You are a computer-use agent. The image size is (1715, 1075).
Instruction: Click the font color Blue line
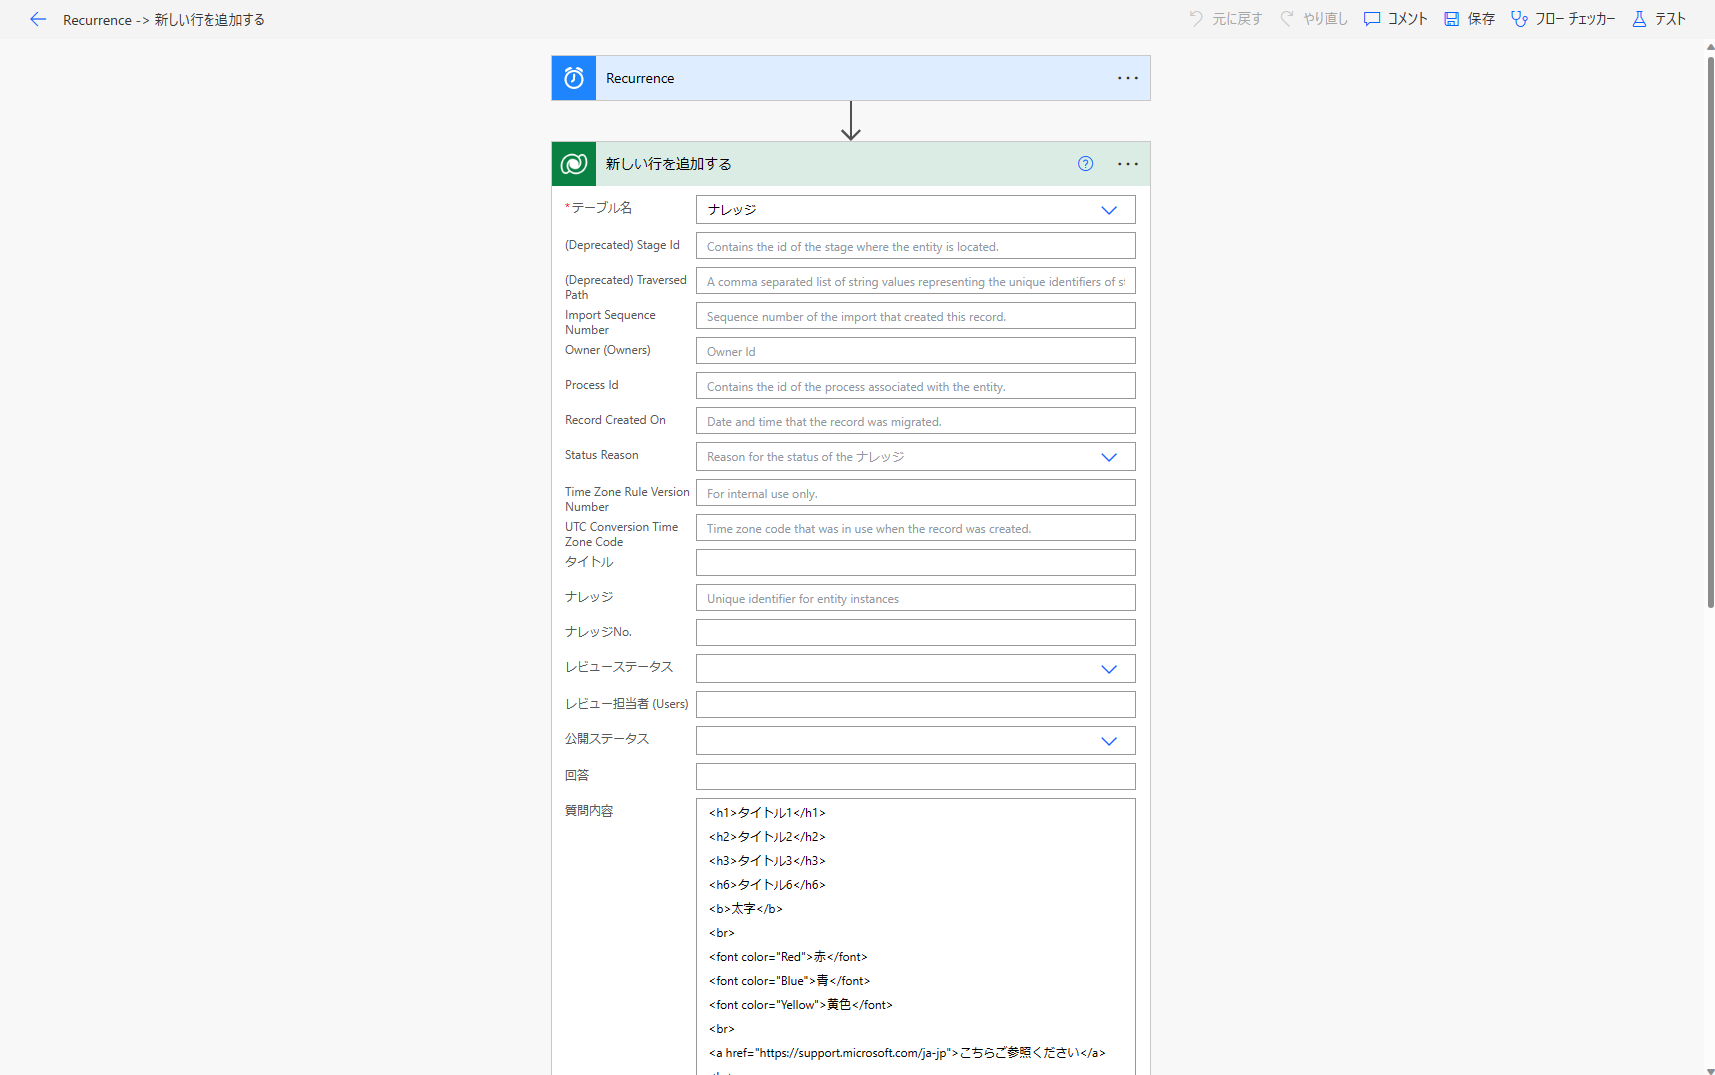coord(790,981)
